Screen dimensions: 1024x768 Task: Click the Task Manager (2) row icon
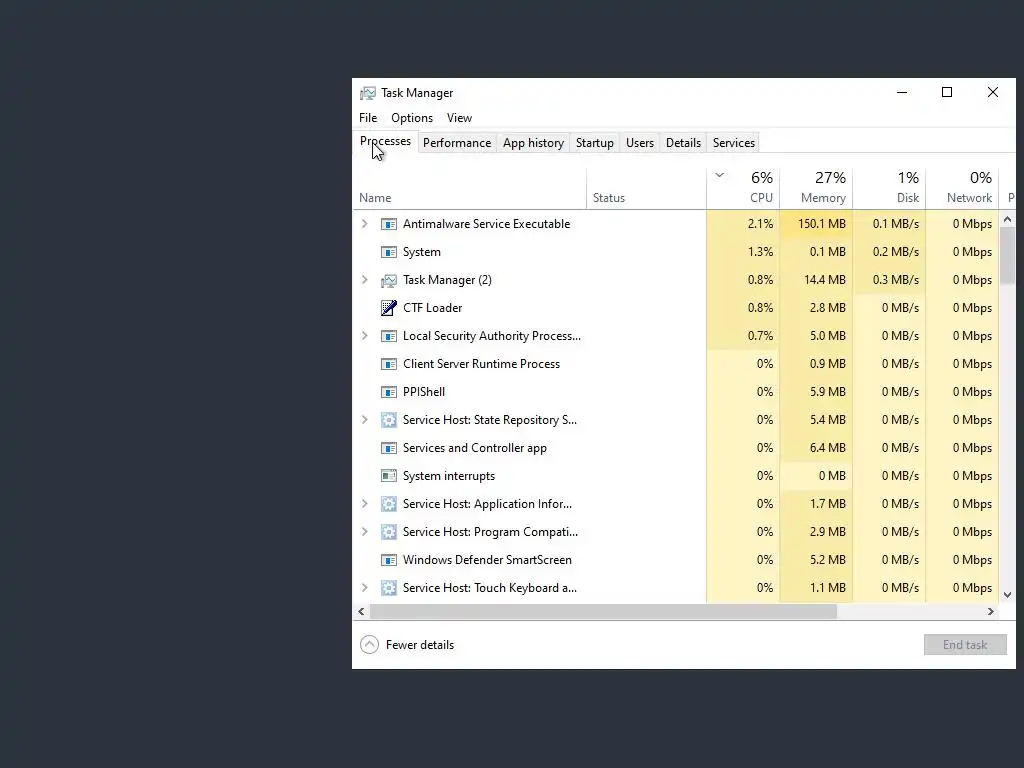[389, 280]
